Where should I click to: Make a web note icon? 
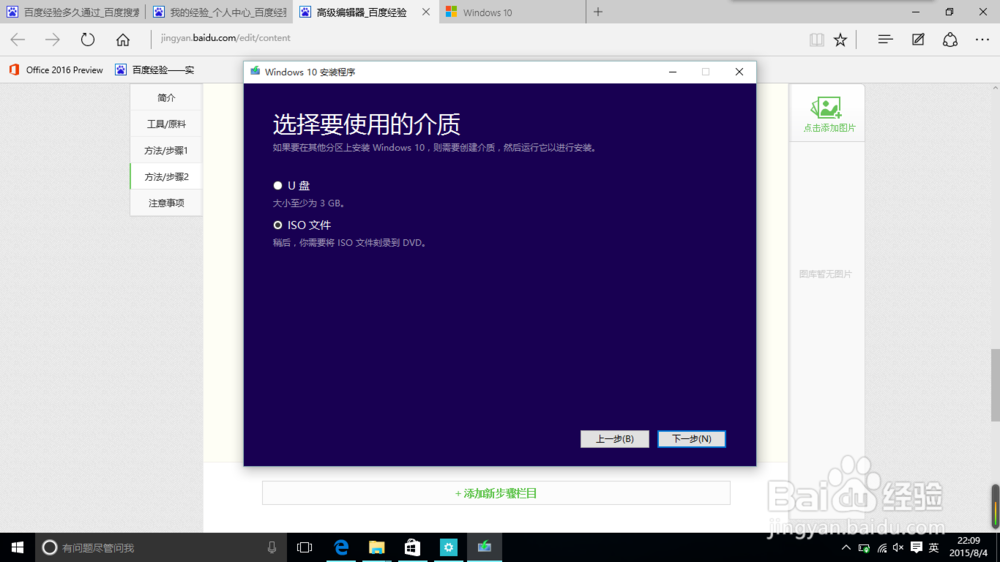[918, 40]
